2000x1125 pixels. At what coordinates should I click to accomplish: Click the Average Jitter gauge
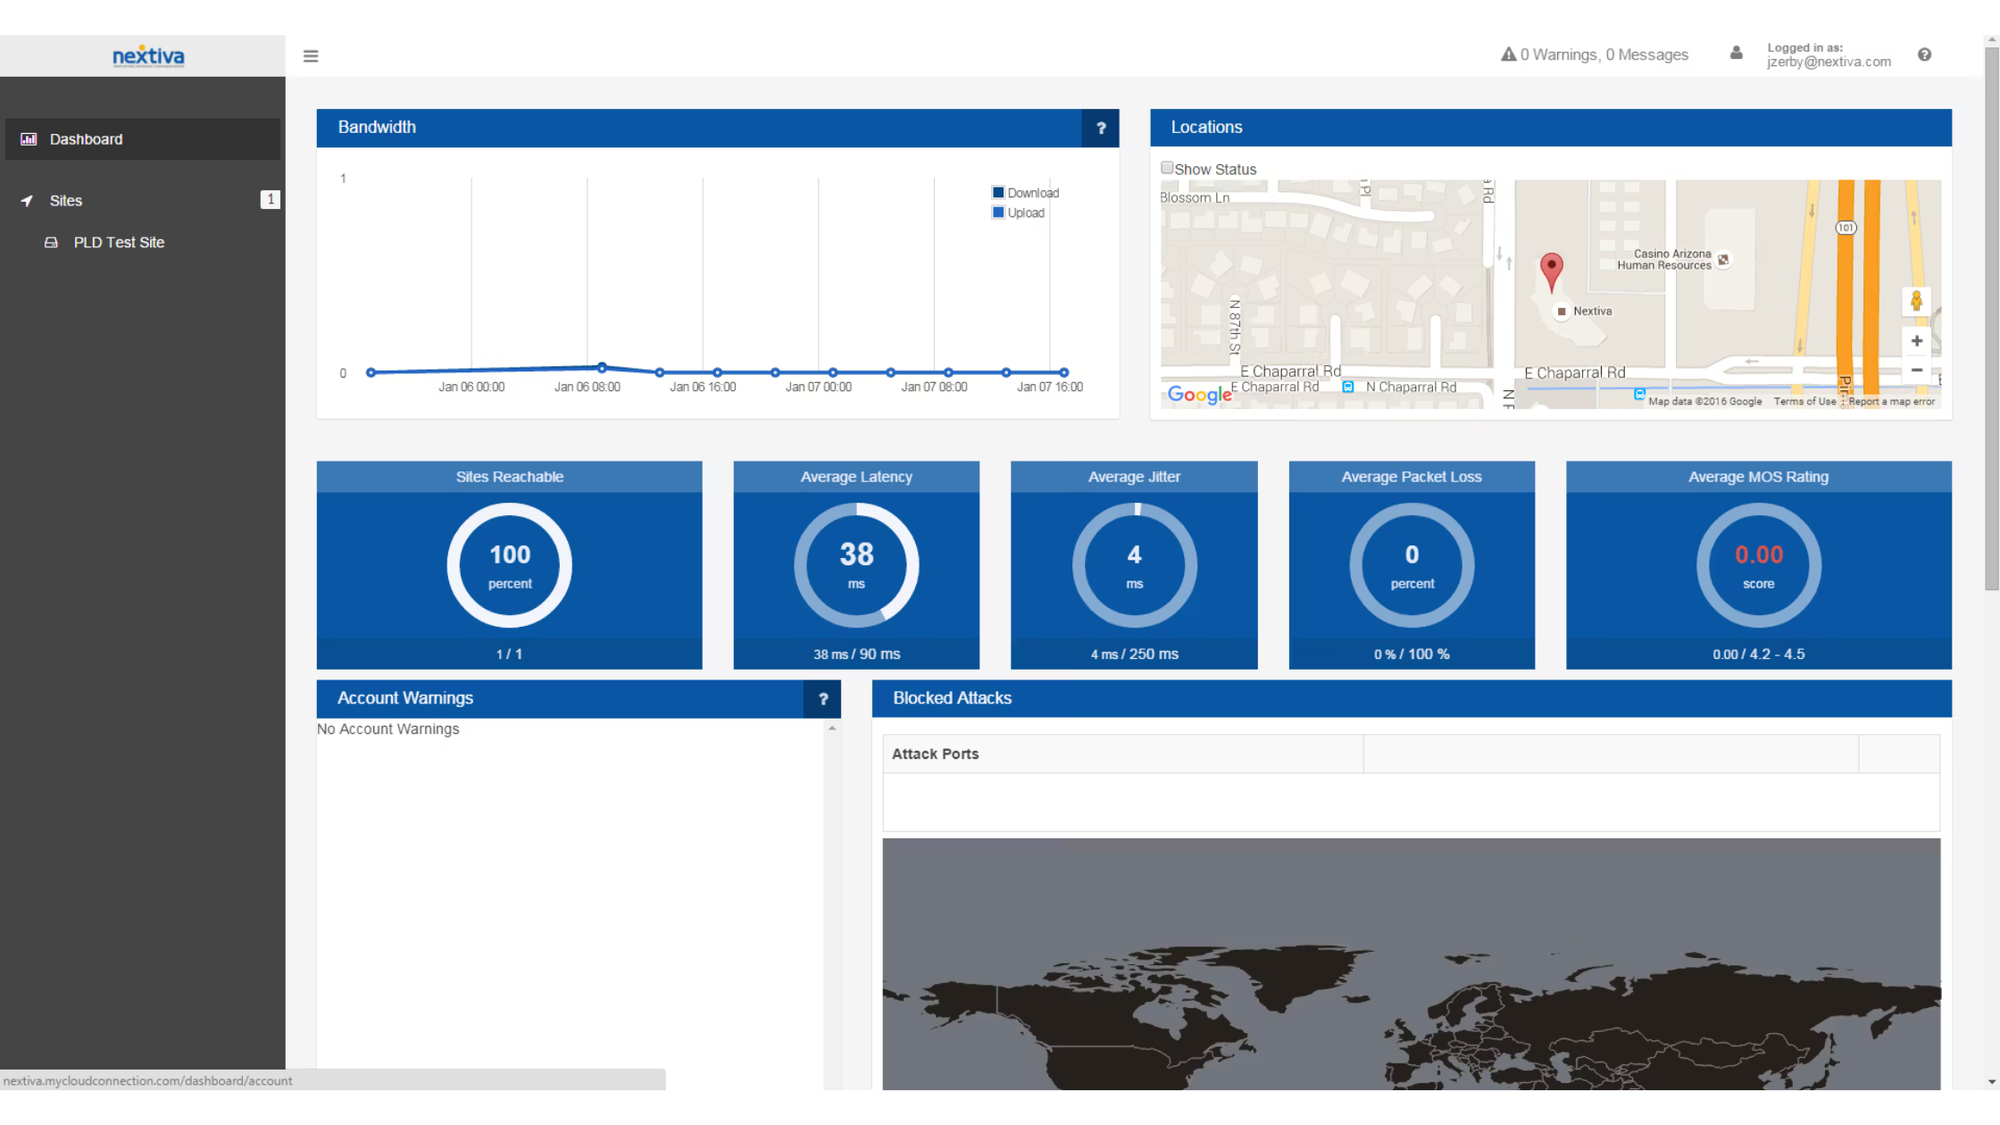point(1134,565)
